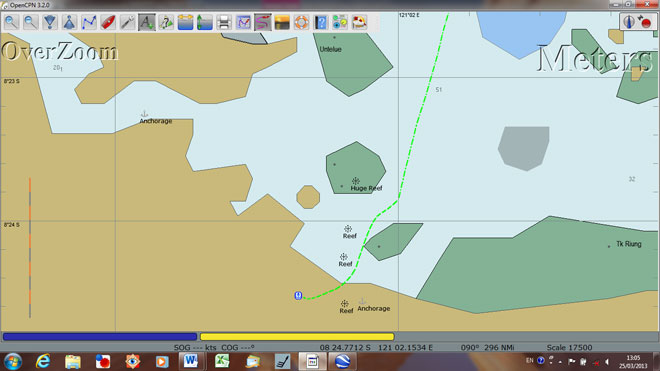Open the wrench Options toolbox
Image resolution: width=660 pixels, height=371 pixels.
click(x=127, y=22)
